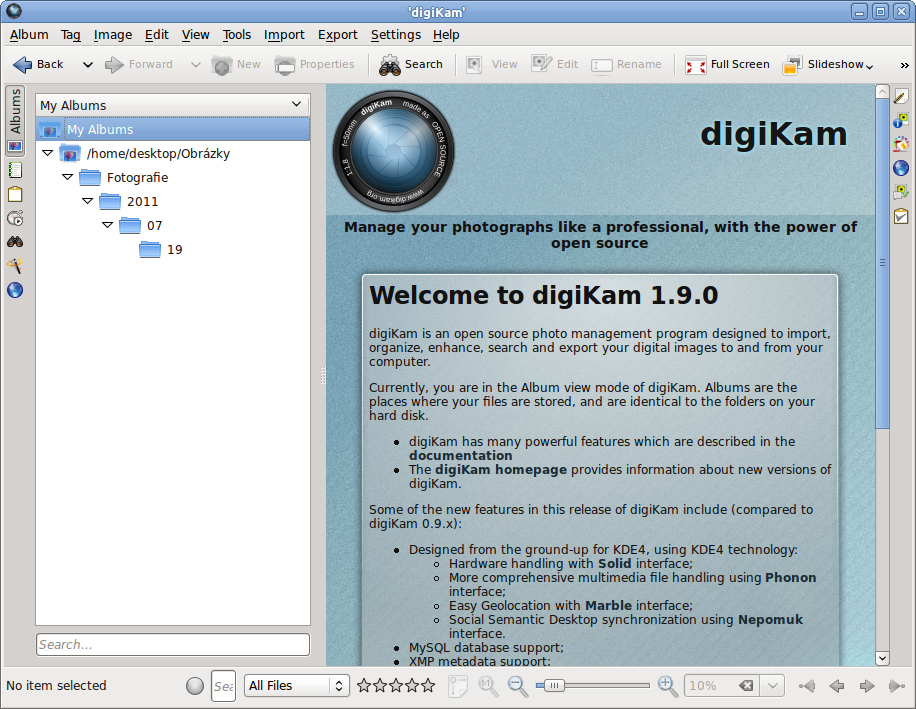Click the Edit toolbar button with pencil icon
Screen dimensions: 916x709
point(555,64)
